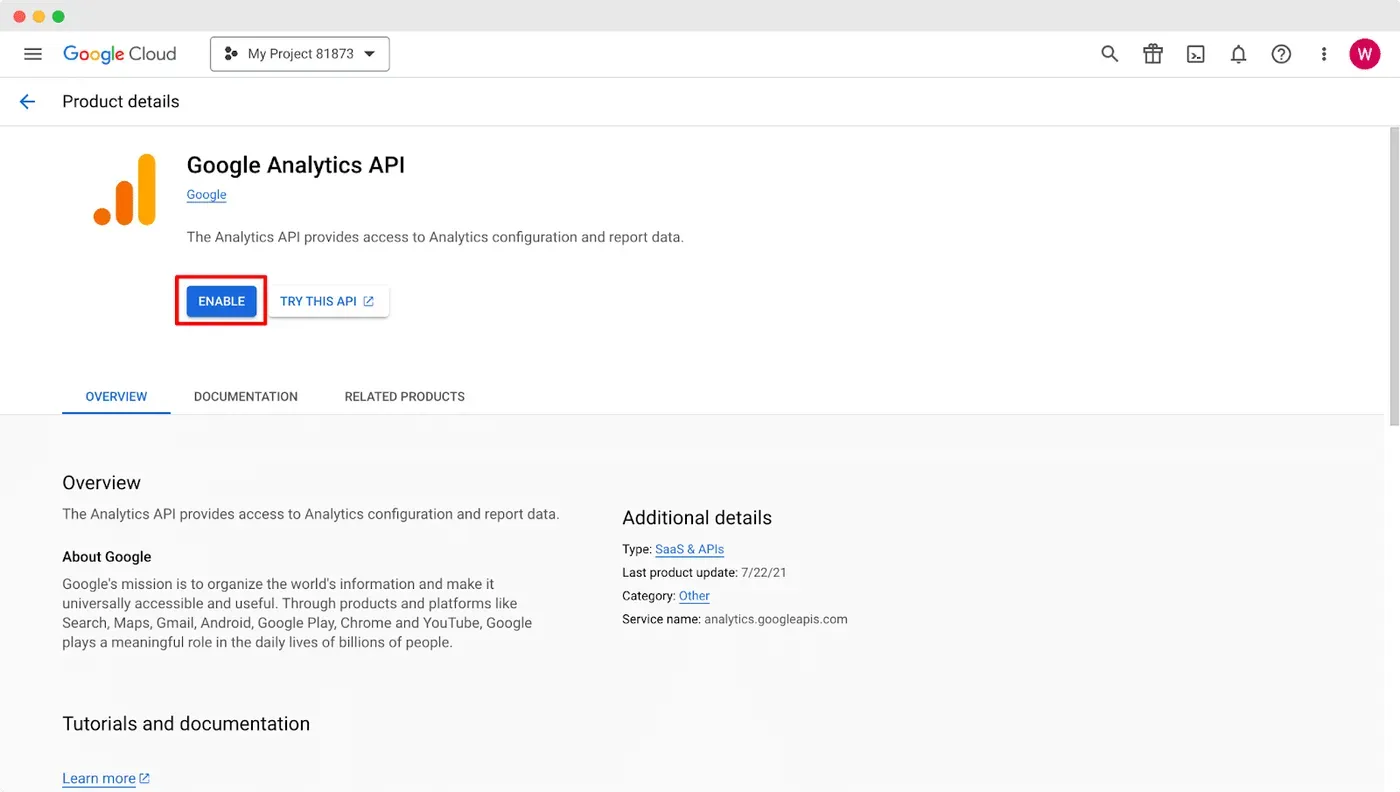Switch to the RELATED PRODUCTS tab
This screenshot has width=1400, height=792.
pyautogui.click(x=405, y=397)
